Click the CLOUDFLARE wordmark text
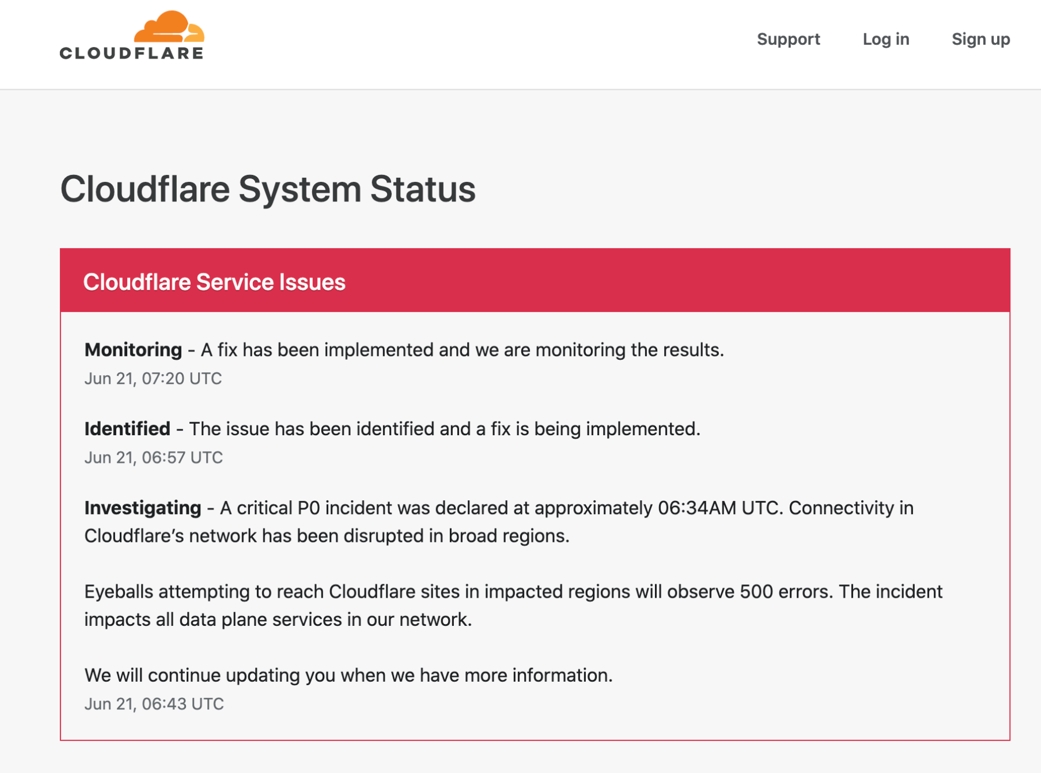1041x773 pixels. pyautogui.click(x=131, y=53)
